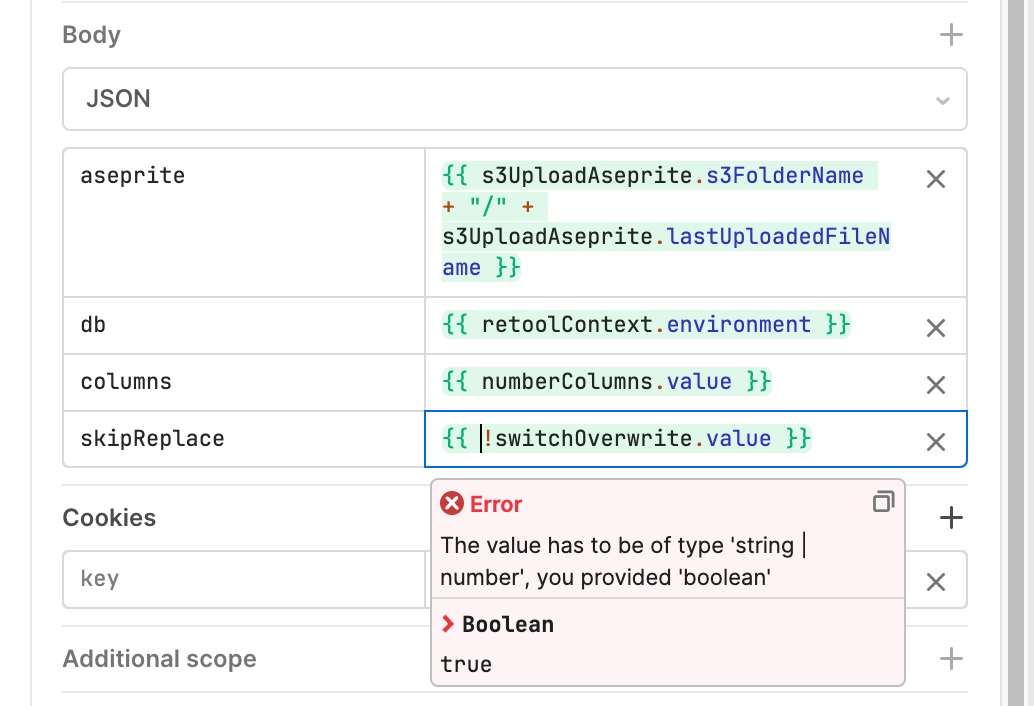Click the retoolContext.environment value field
The image size is (1034, 706).
click(x=647, y=325)
